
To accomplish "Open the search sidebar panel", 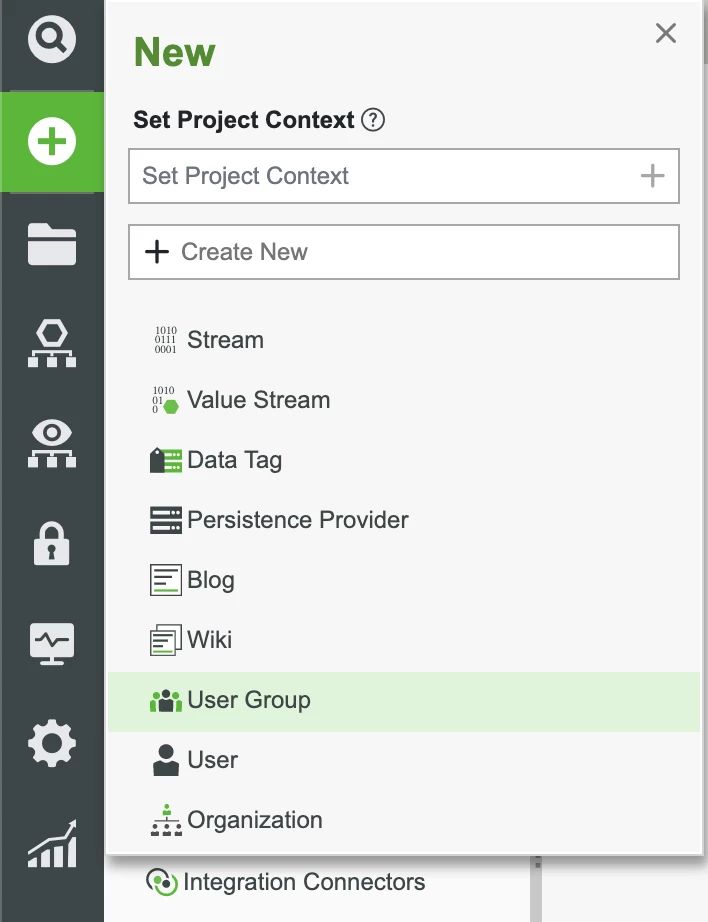I will (x=51, y=40).
